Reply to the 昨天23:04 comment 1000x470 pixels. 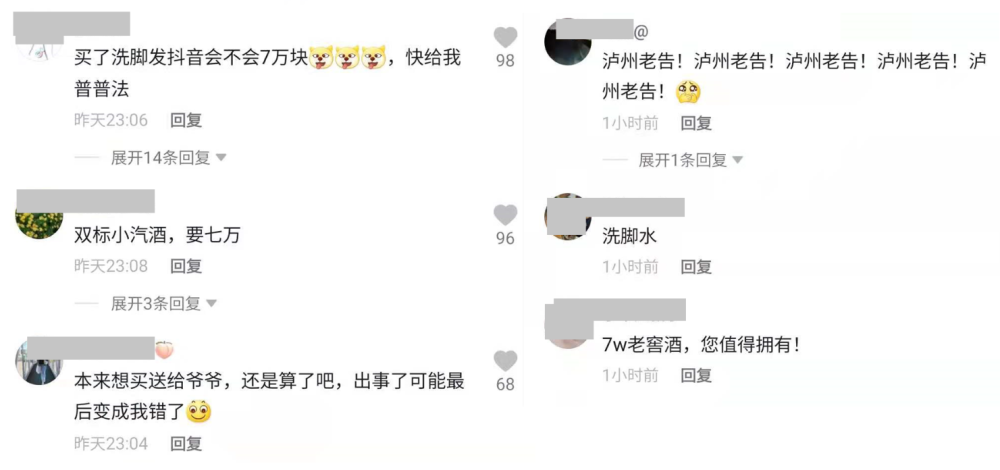[x=186, y=443]
